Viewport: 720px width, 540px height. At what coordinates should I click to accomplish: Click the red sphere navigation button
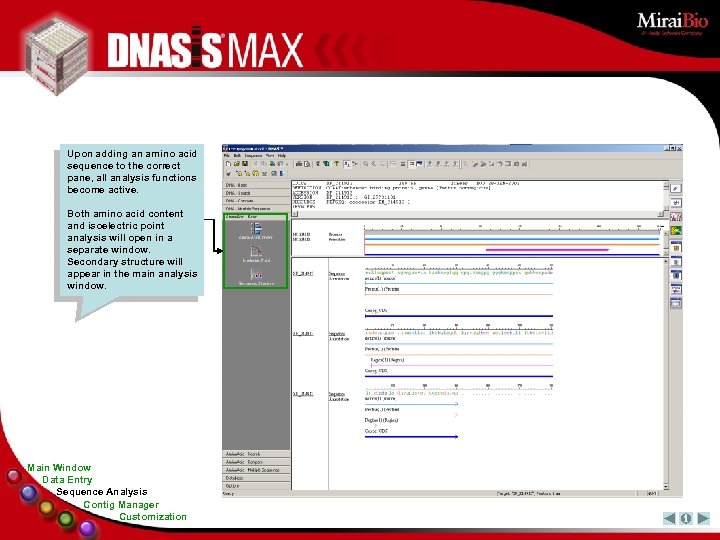pyautogui.click(x=14, y=476)
